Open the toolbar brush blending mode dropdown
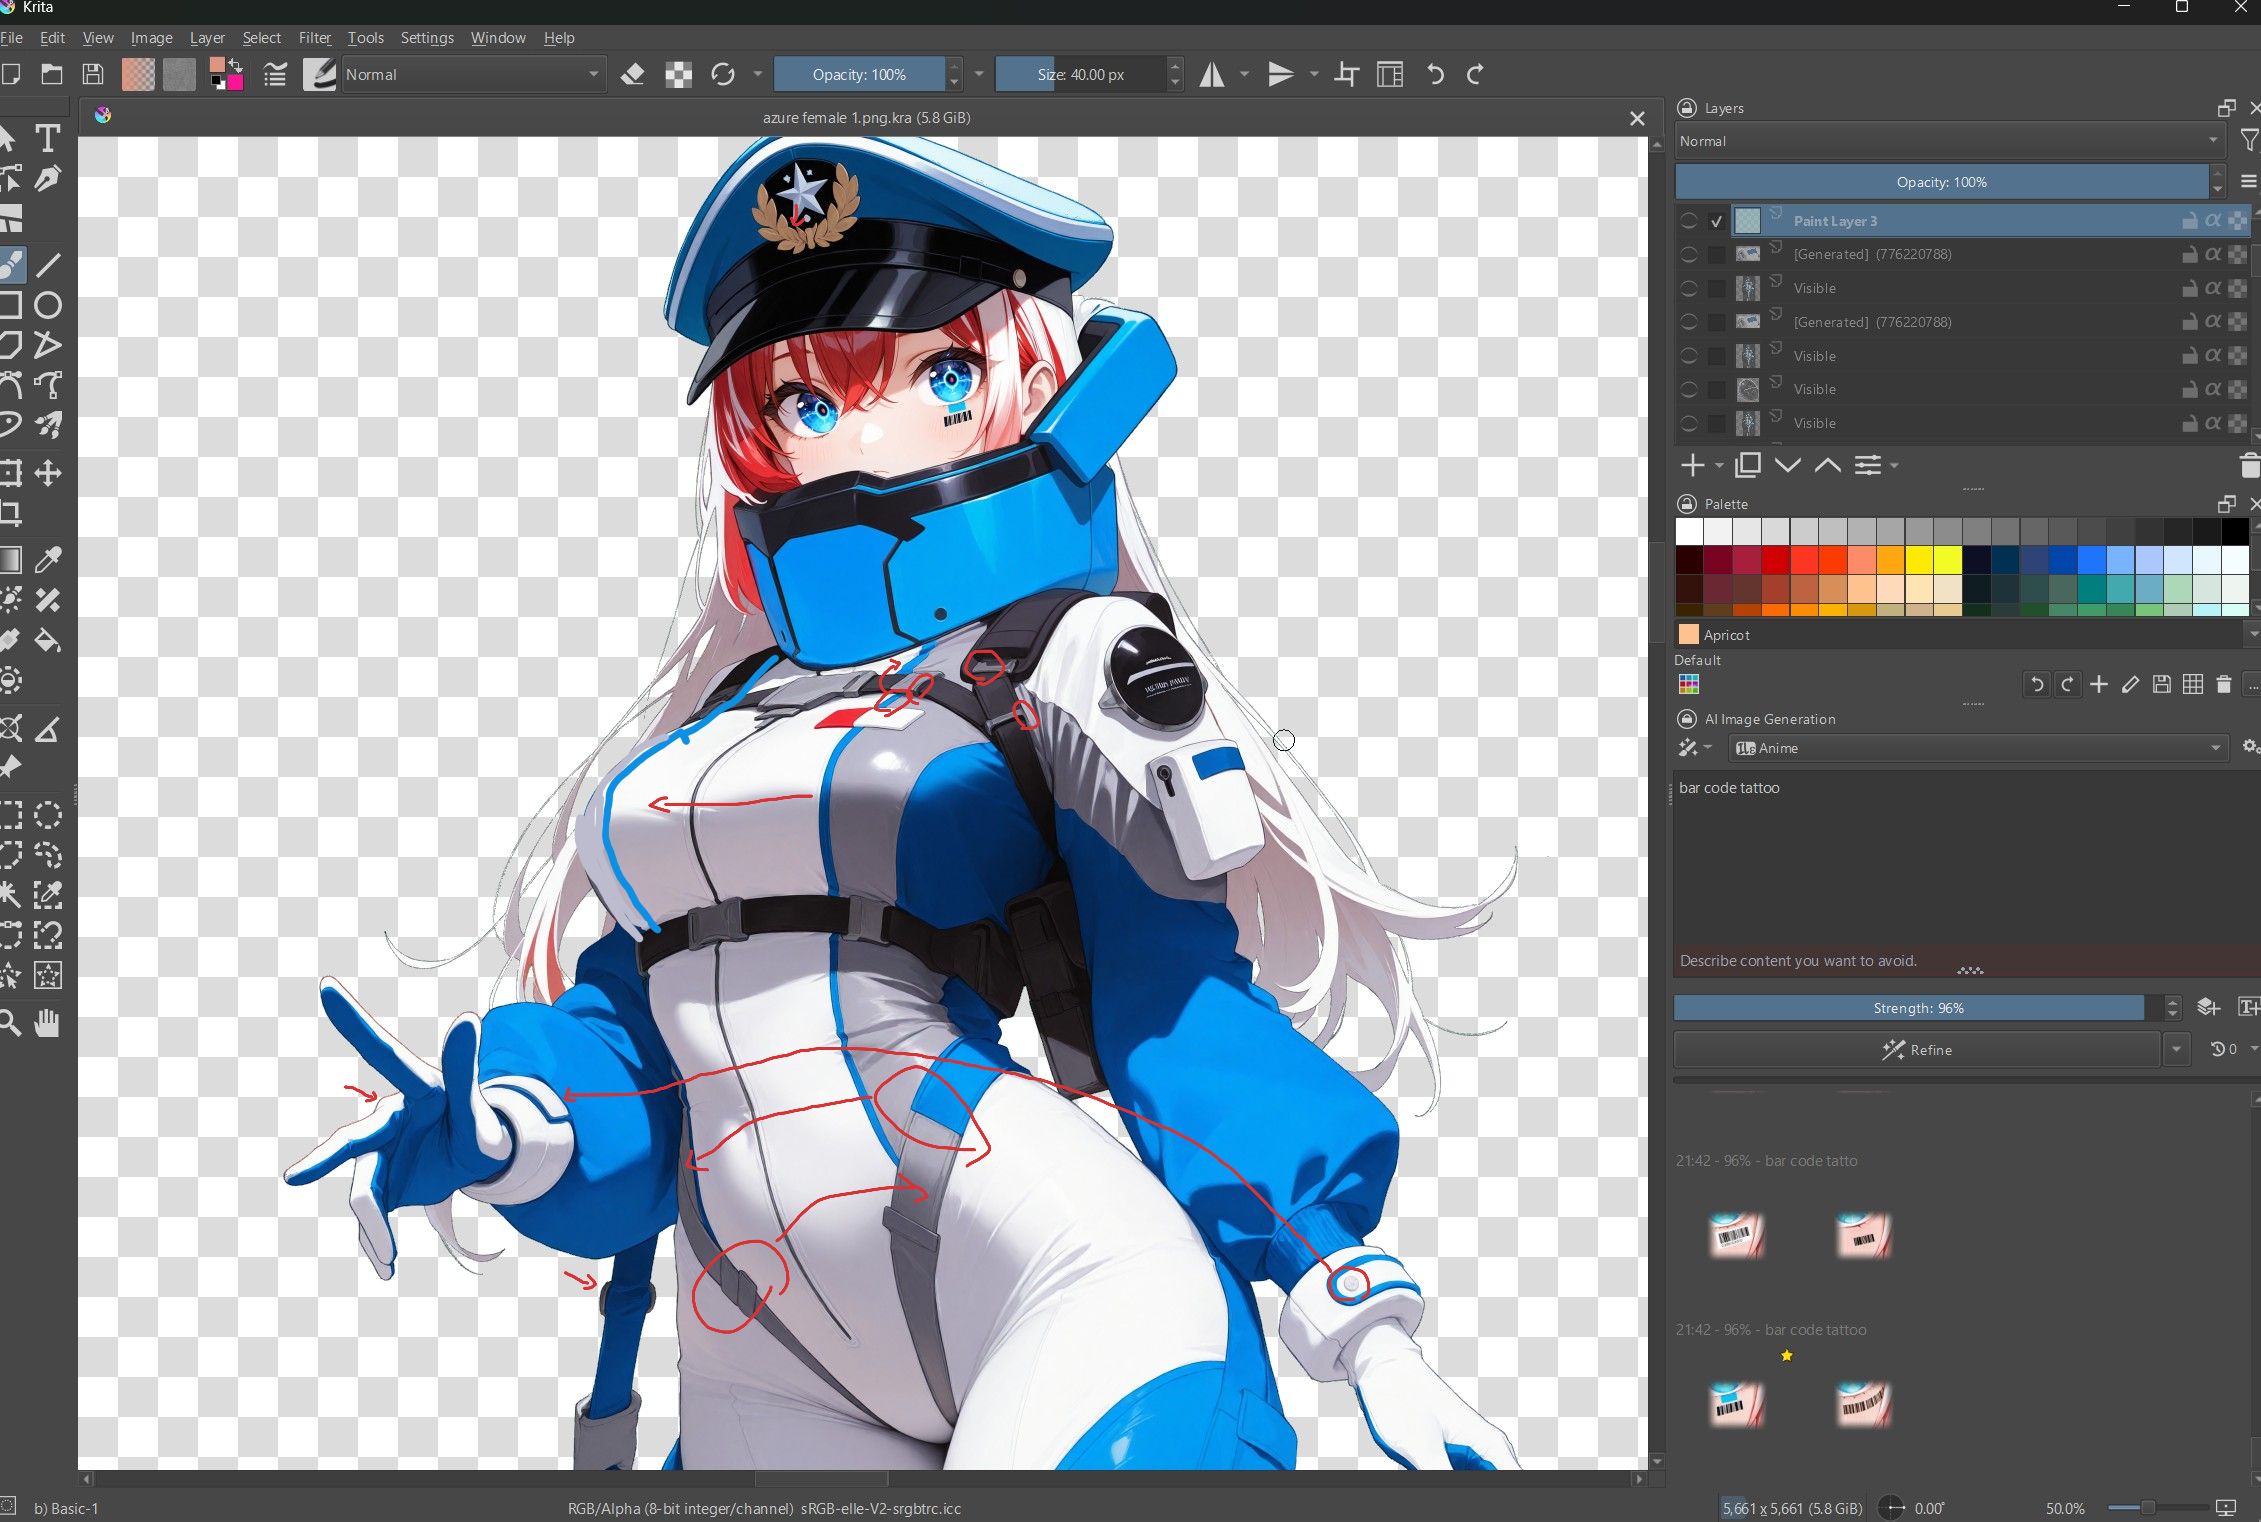 pyautogui.click(x=473, y=75)
